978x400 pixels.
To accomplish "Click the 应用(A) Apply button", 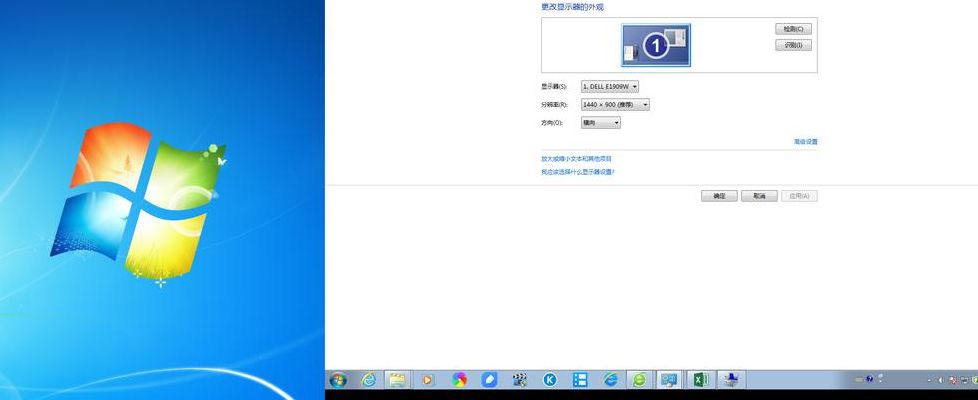I will point(799,196).
